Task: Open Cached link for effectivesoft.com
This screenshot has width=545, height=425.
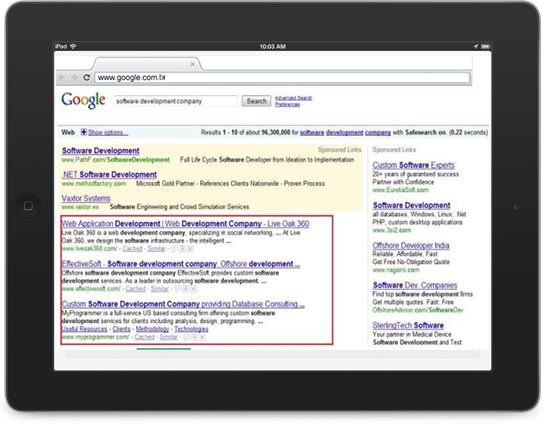Action: (x=135, y=289)
